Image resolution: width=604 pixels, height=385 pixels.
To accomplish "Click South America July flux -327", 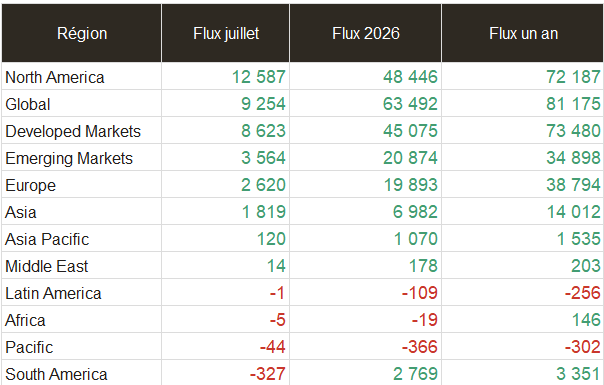I will click(268, 374).
